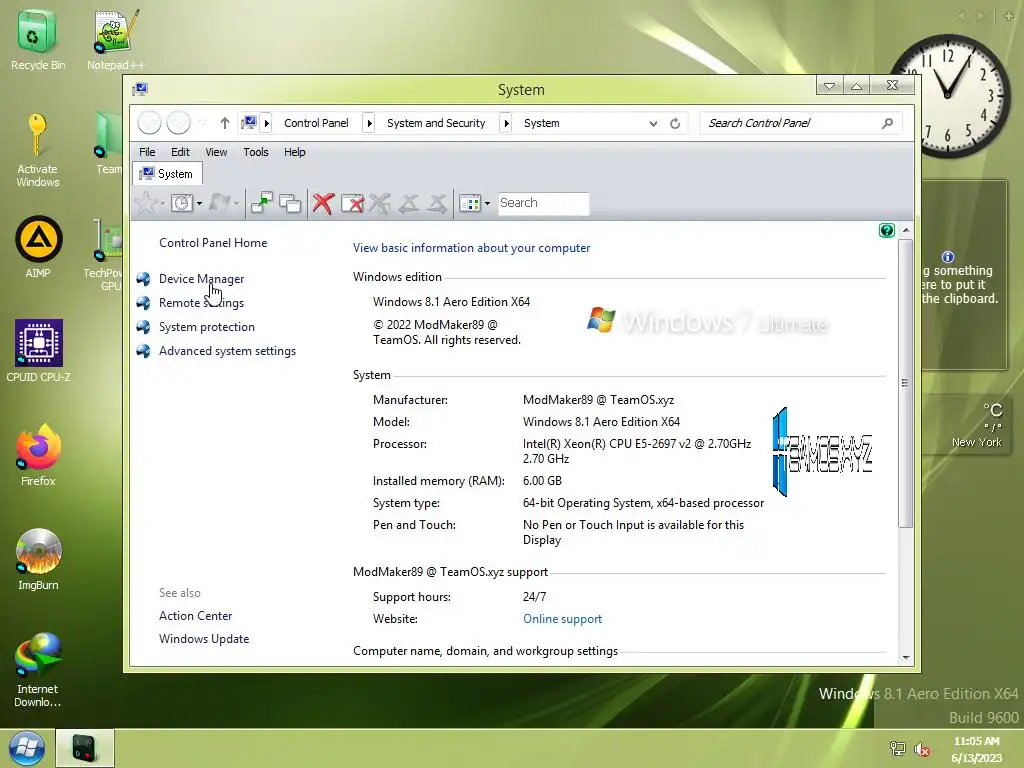This screenshot has height=768, width=1024.
Task: Click the scrollbar down arrow
Action: coord(905,657)
